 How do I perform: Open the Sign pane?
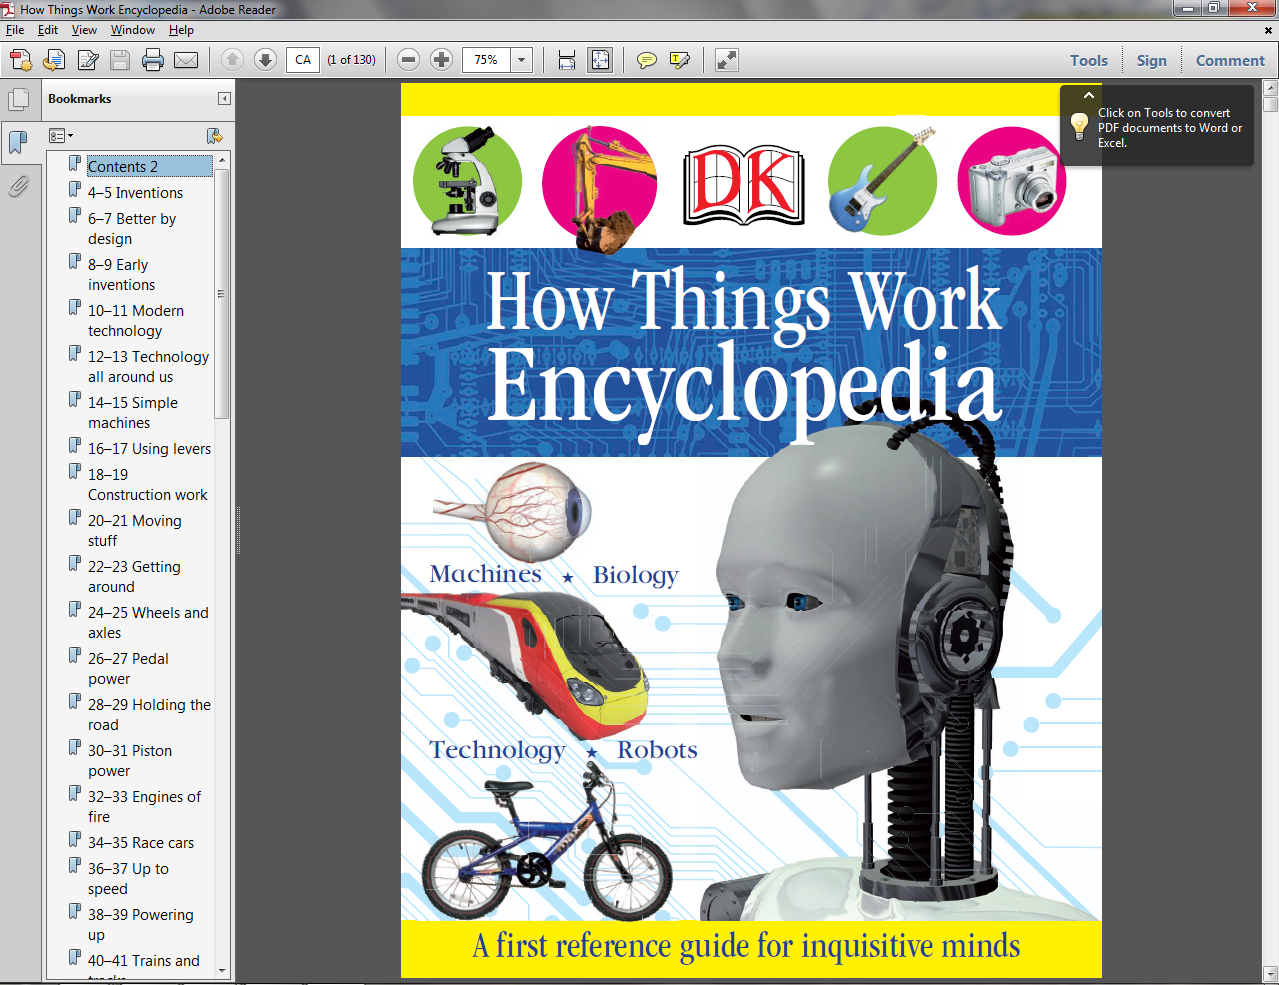(x=1151, y=60)
